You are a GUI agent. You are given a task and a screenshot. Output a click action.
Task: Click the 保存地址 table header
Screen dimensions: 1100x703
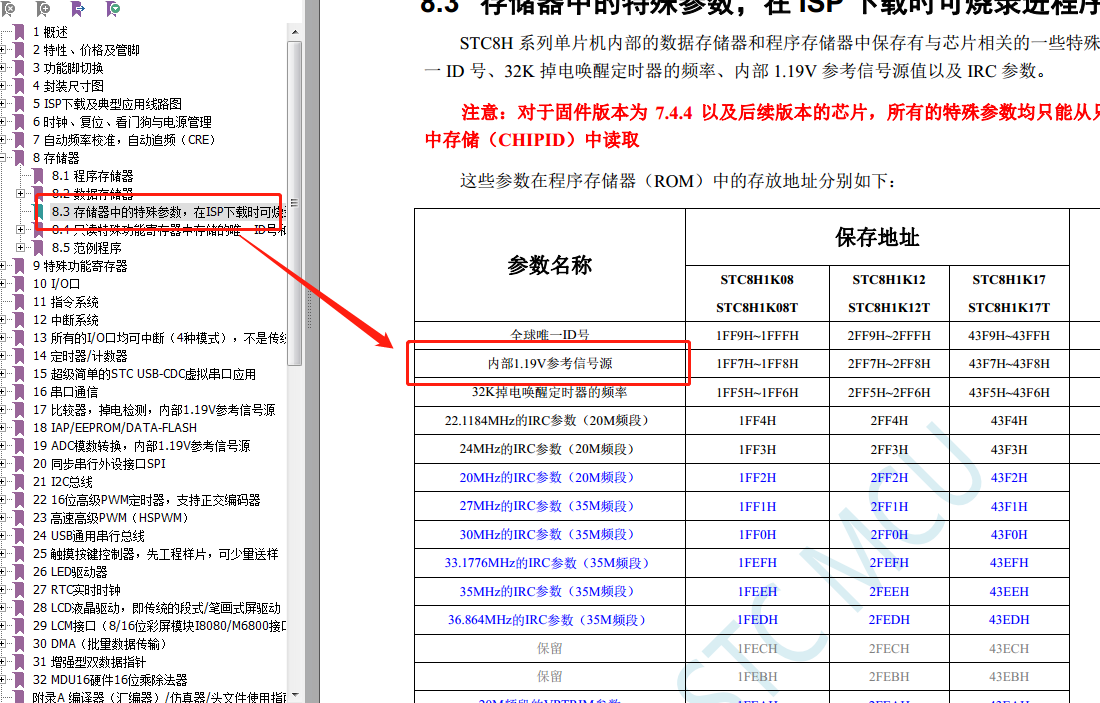(878, 237)
